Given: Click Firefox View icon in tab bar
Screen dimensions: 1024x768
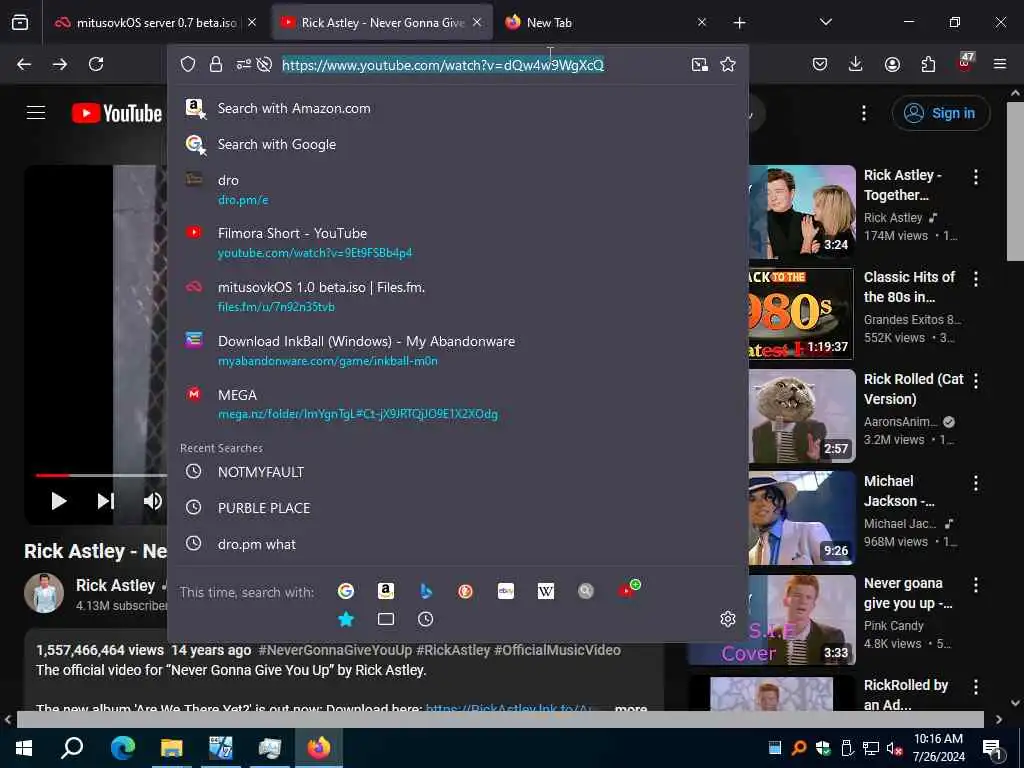Looking at the screenshot, I should pyautogui.click(x=20, y=22).
